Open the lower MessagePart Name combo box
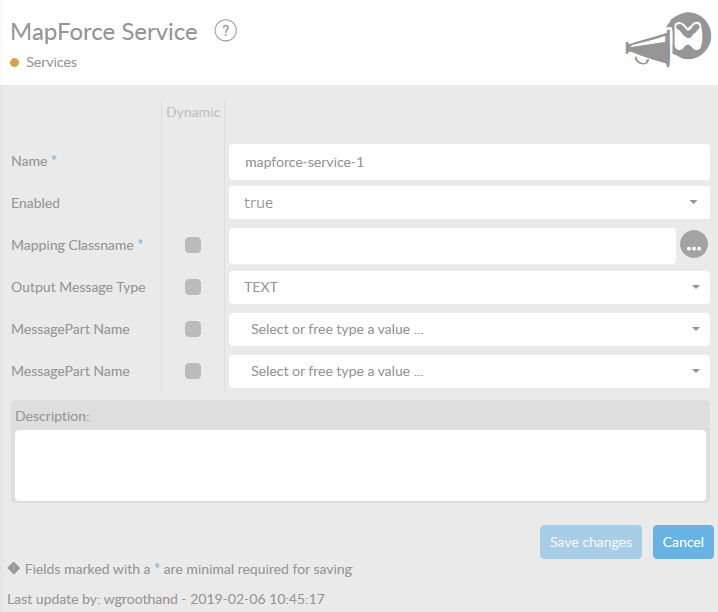718x612 pixels. 469,371
